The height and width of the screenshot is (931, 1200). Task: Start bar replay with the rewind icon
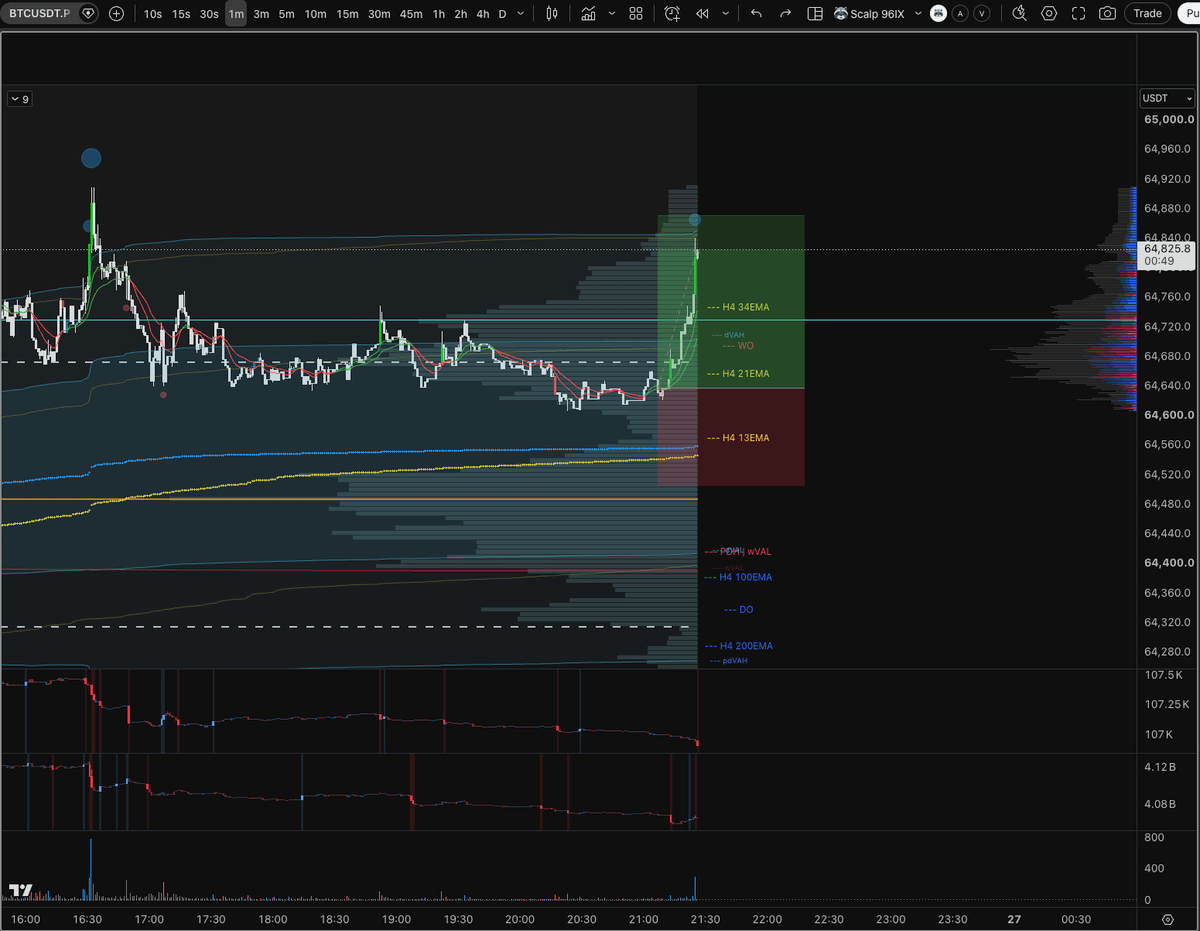pyautogui.click(x=703, y=14)
